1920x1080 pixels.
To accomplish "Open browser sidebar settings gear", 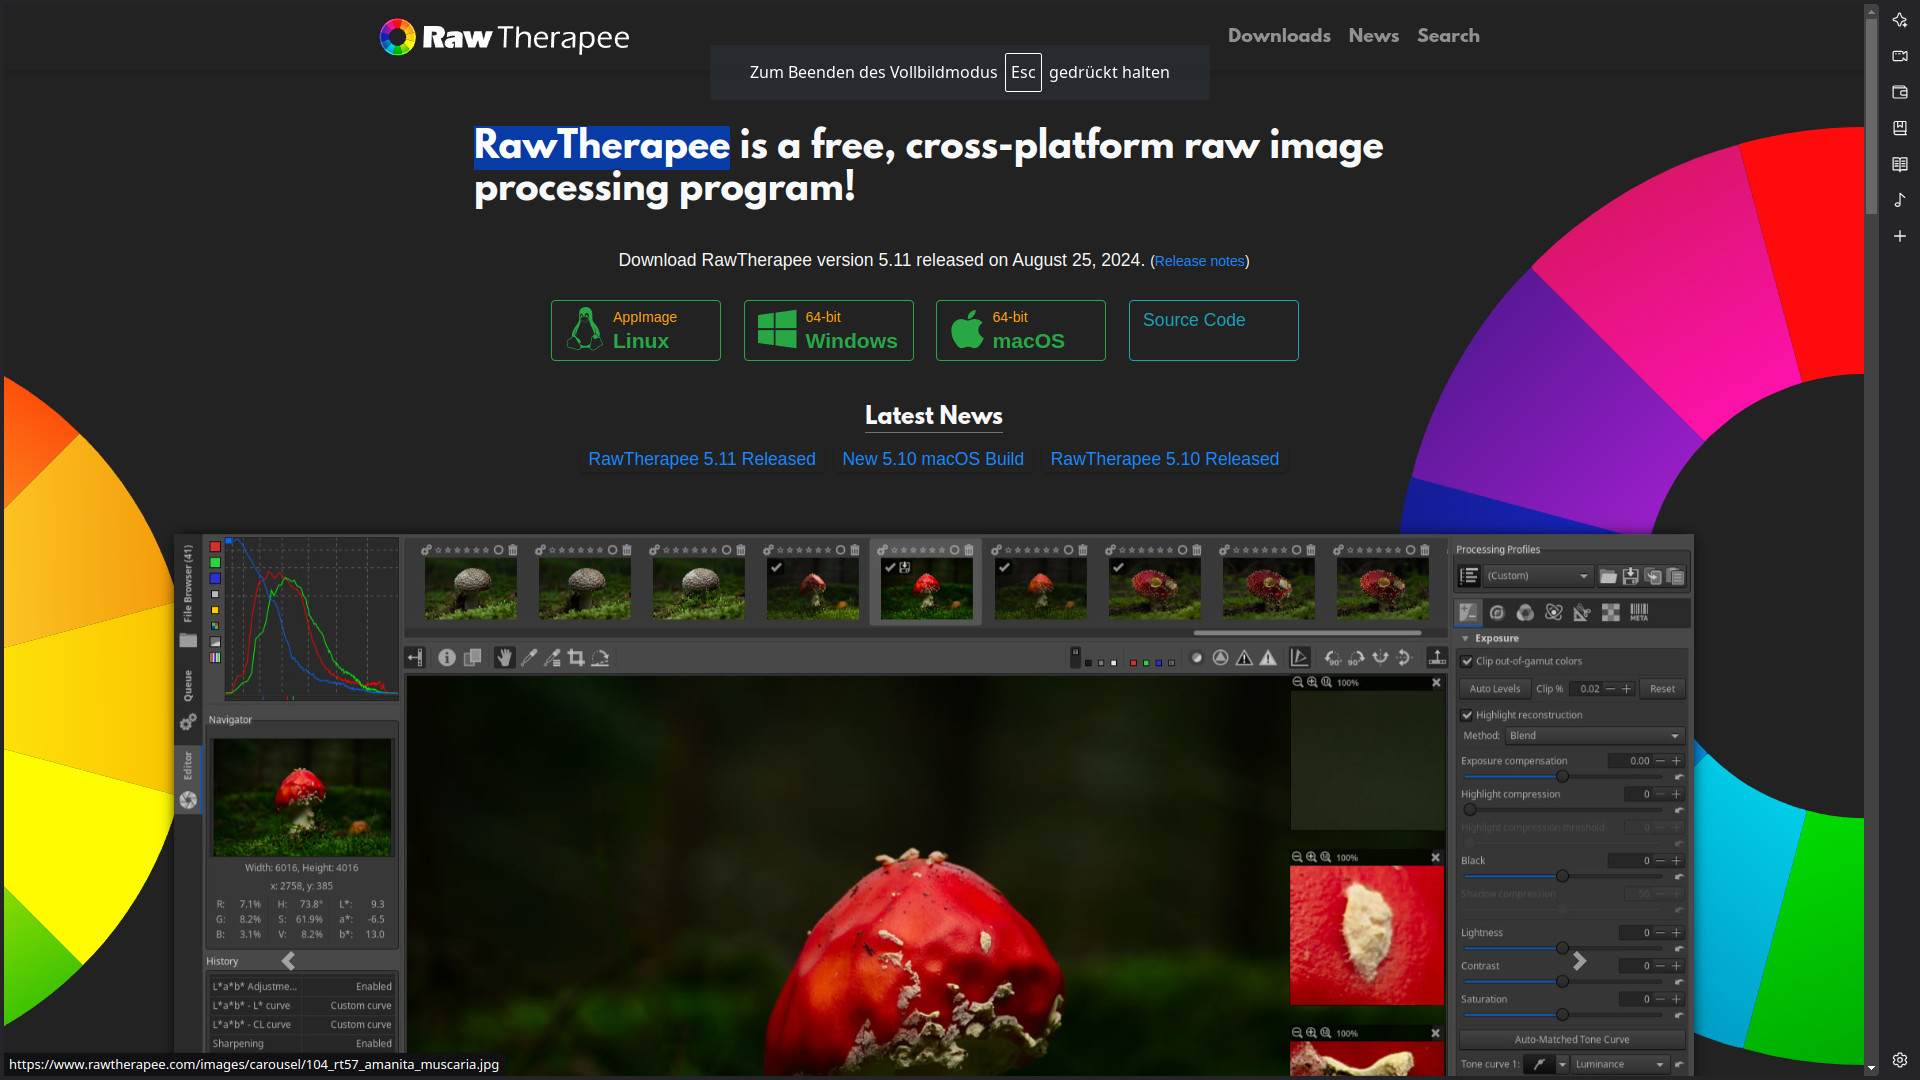I will [1900, 1060].
